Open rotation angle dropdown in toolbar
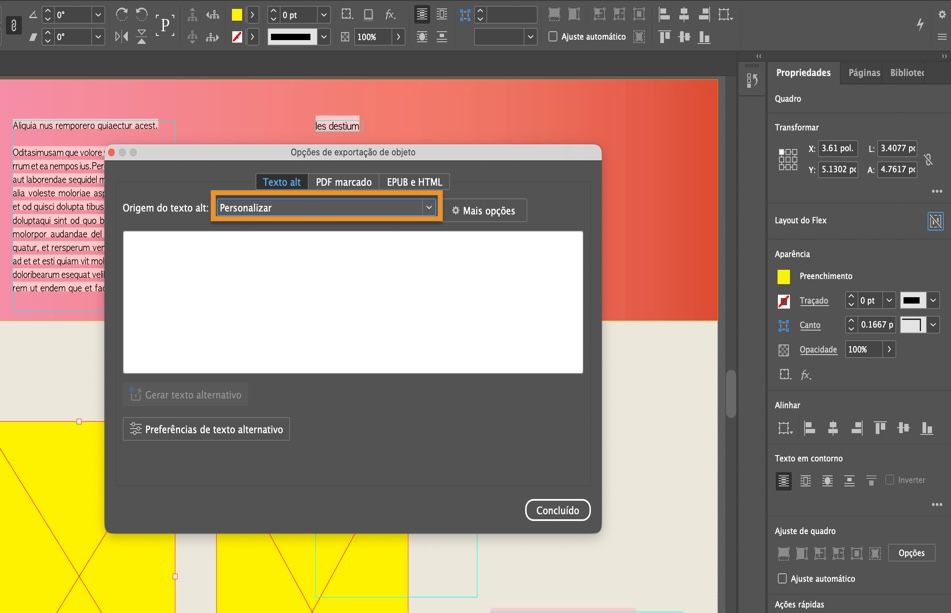Screen dimensions: 951x613 [x=98, y=14]
